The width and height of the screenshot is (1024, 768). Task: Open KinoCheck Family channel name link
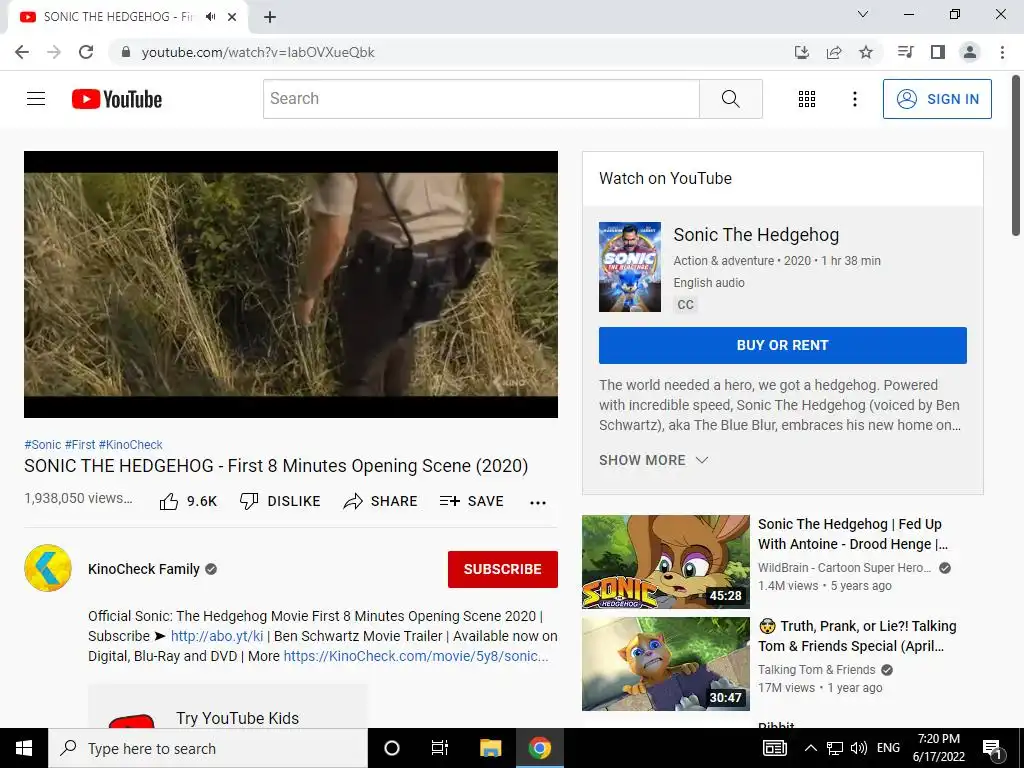[144, 569]
